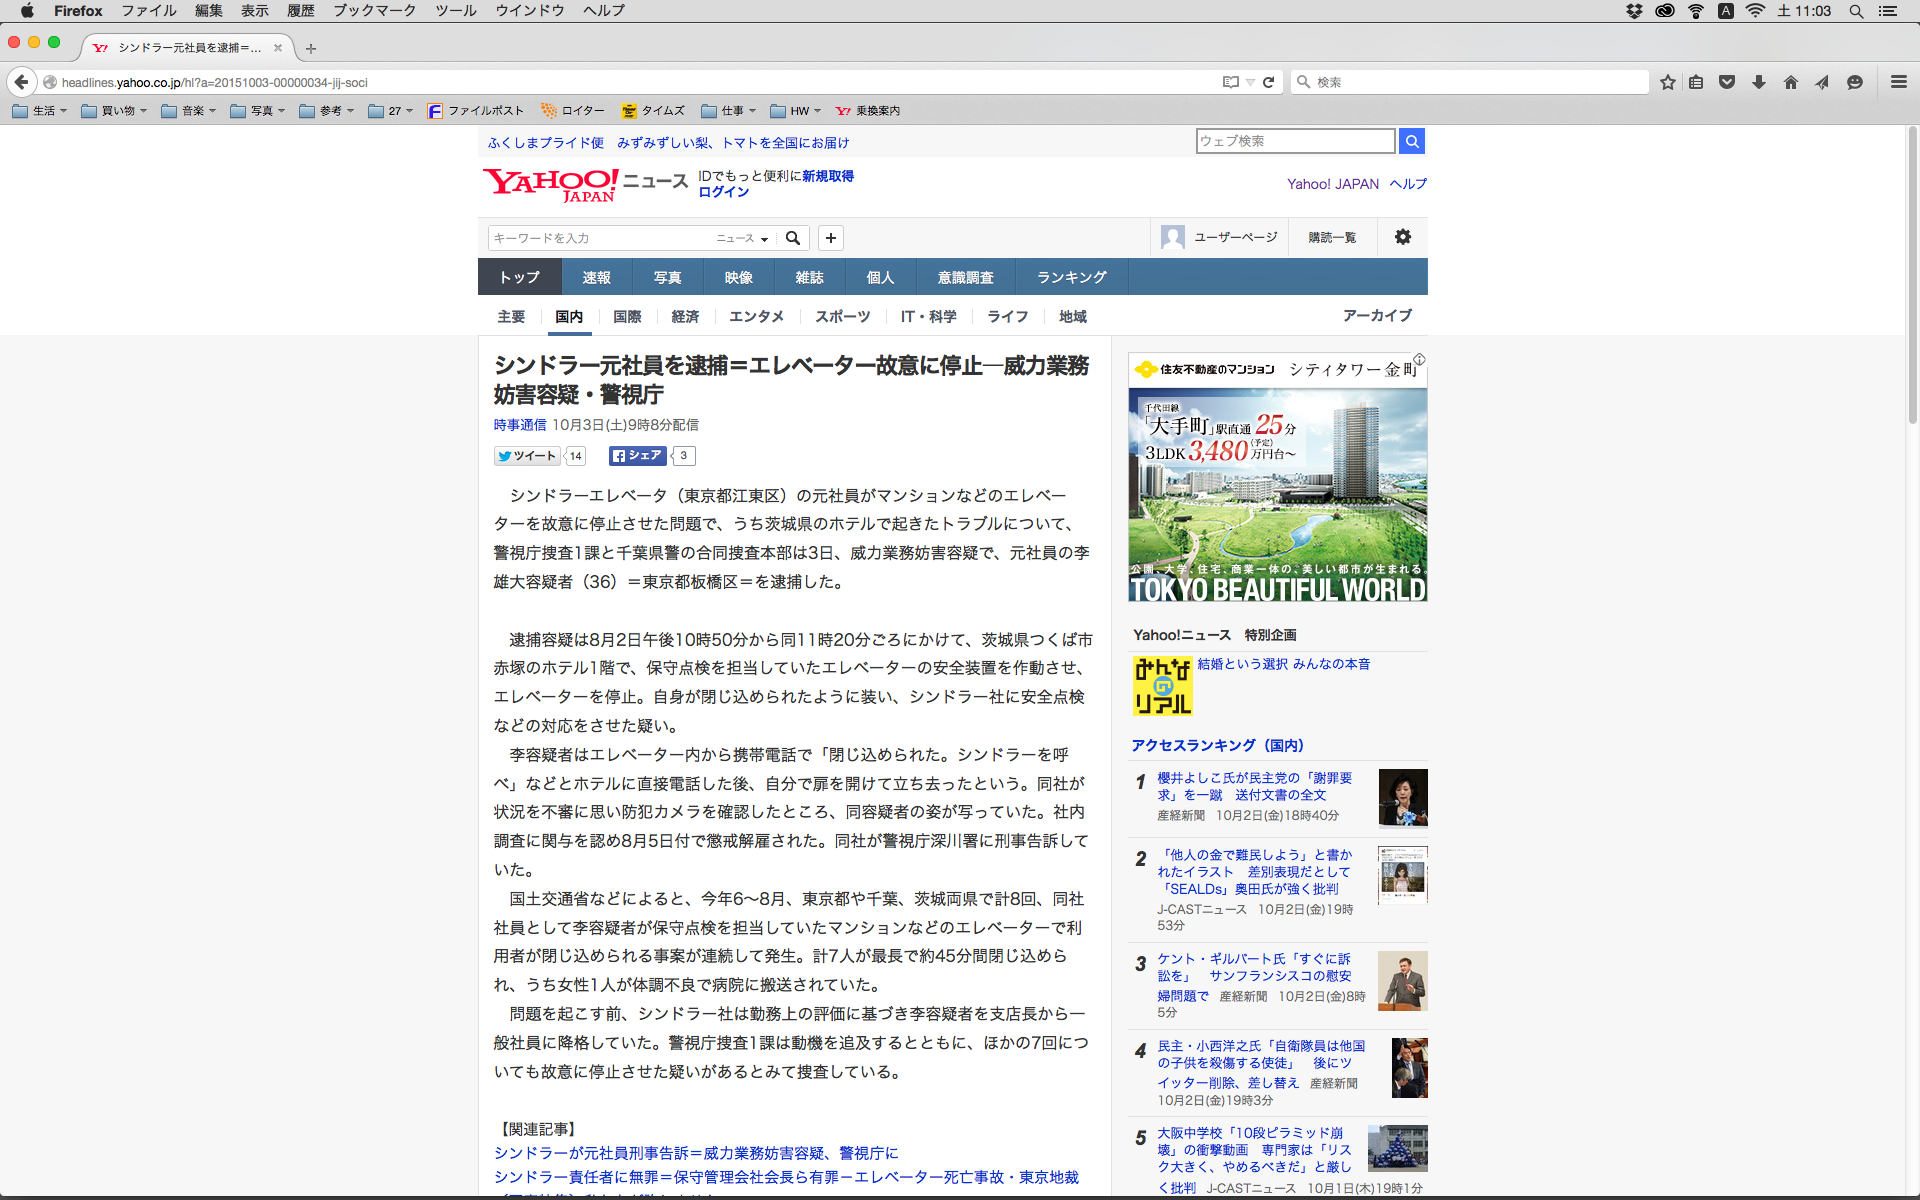Click the ツイート share button

tap(527, 456)
